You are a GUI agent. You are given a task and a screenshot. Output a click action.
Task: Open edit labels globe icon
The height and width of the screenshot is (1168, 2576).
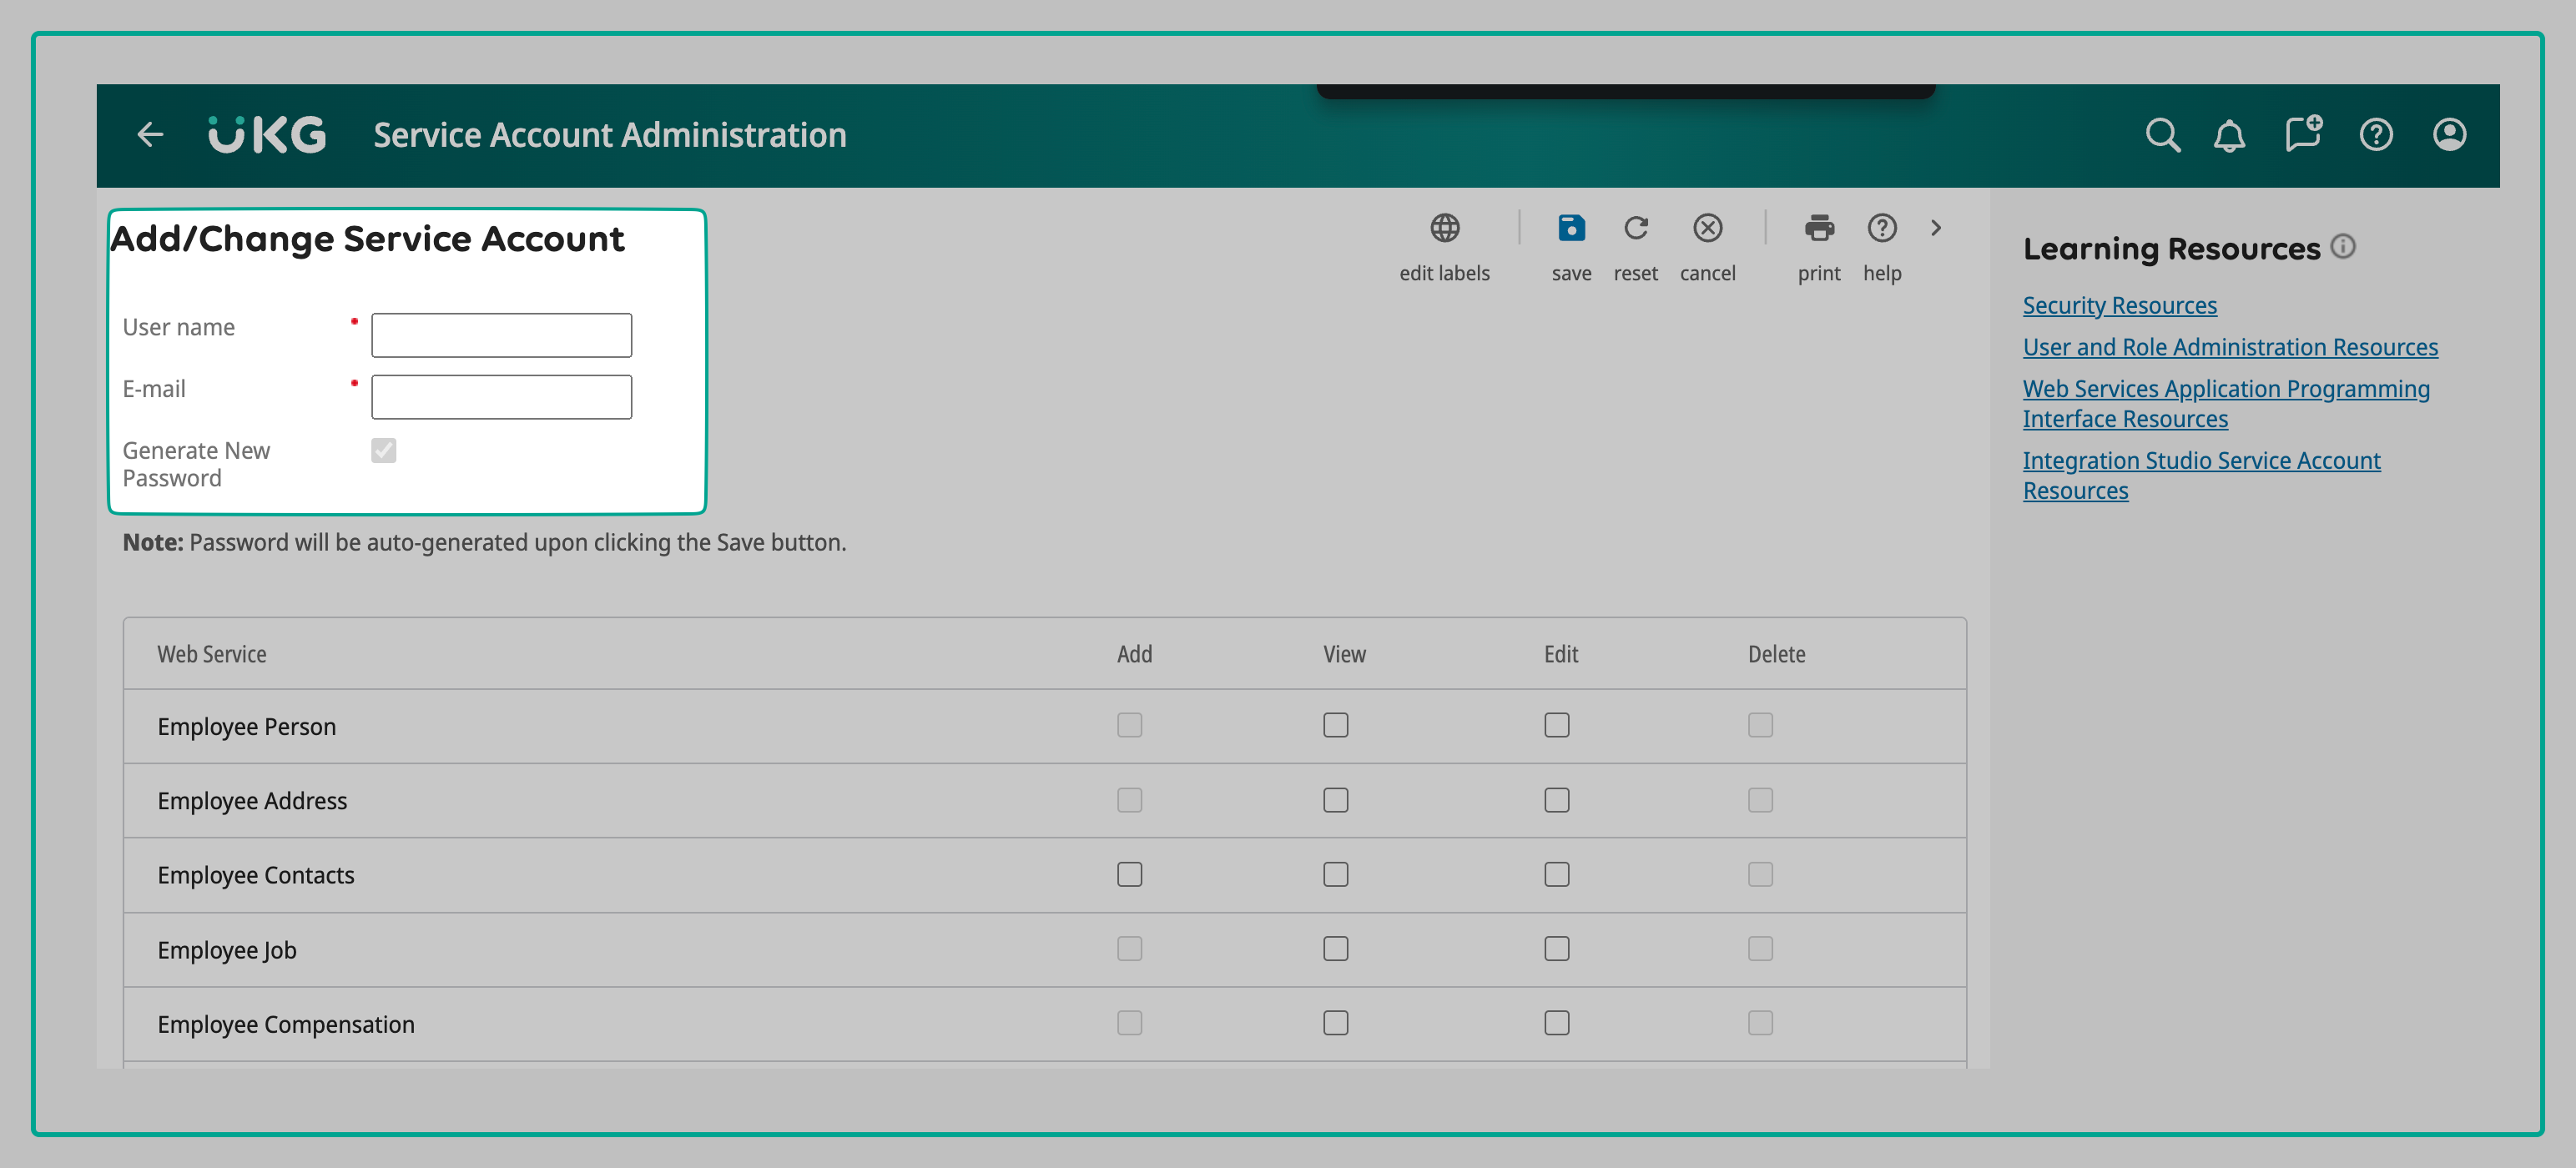click(x=1444, y=228)
